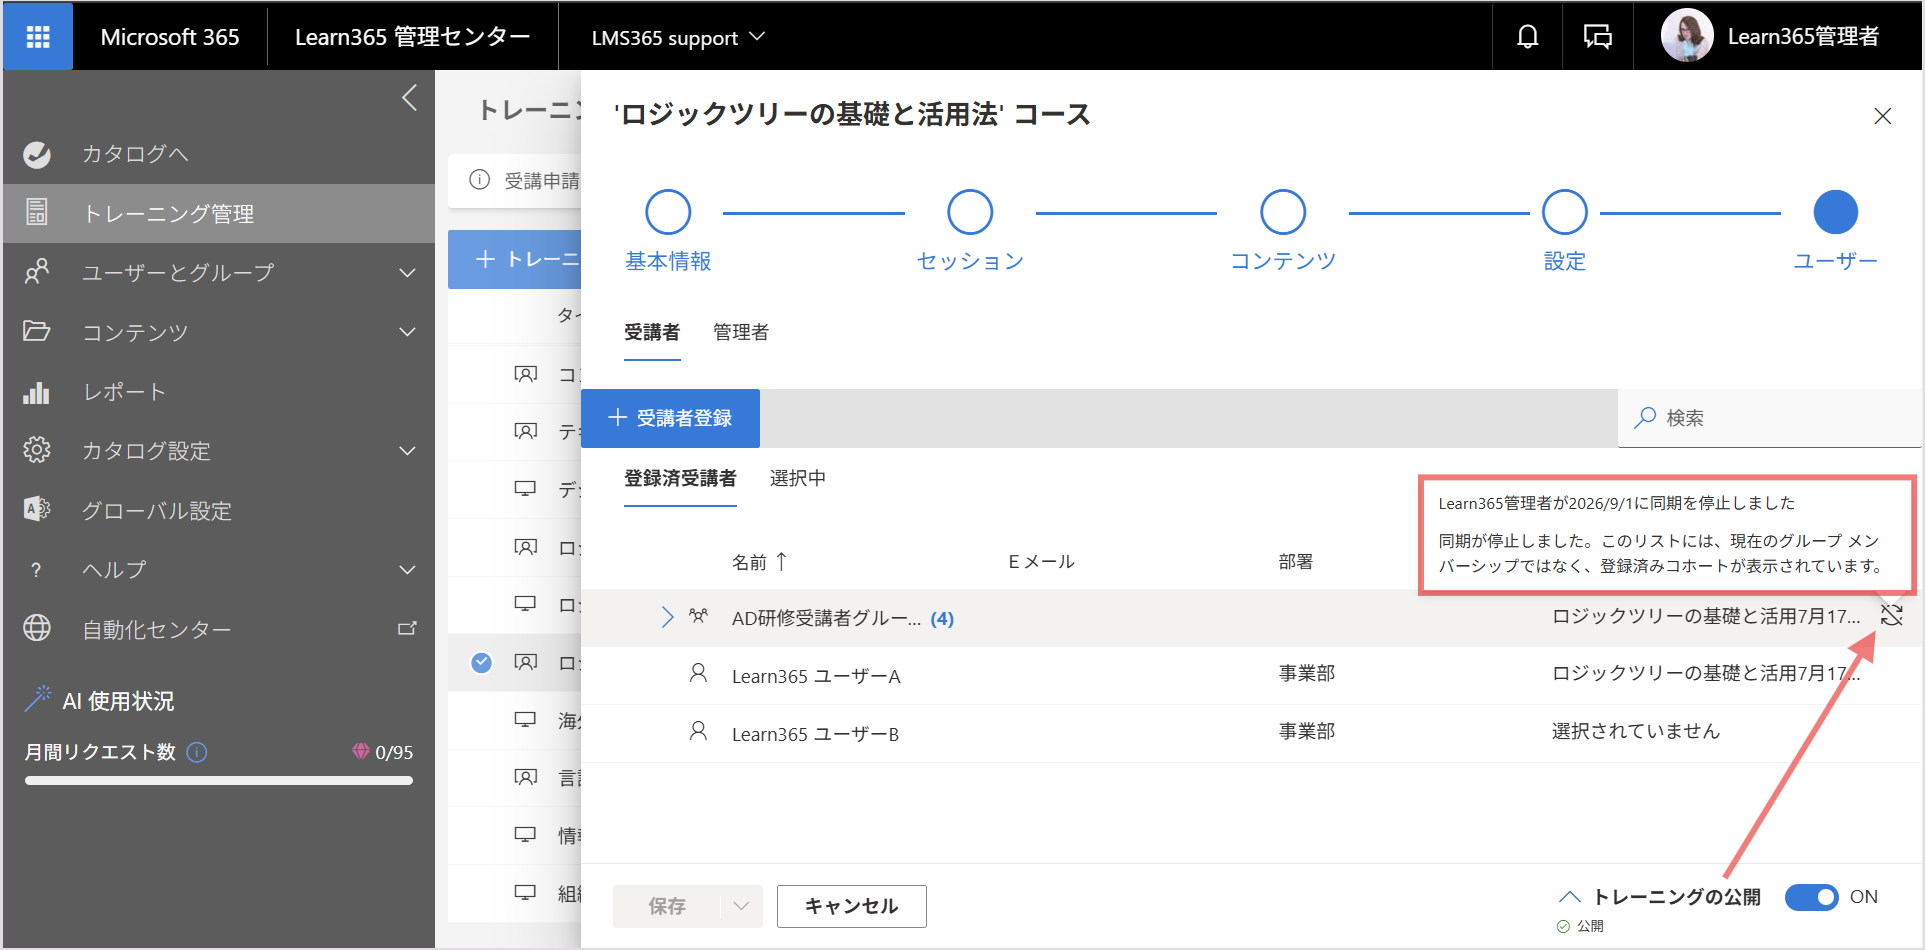This screenshot has width=1925, height=950.
Task: Switch to the 登録済受講者 tab
Action: click(680, 478)
